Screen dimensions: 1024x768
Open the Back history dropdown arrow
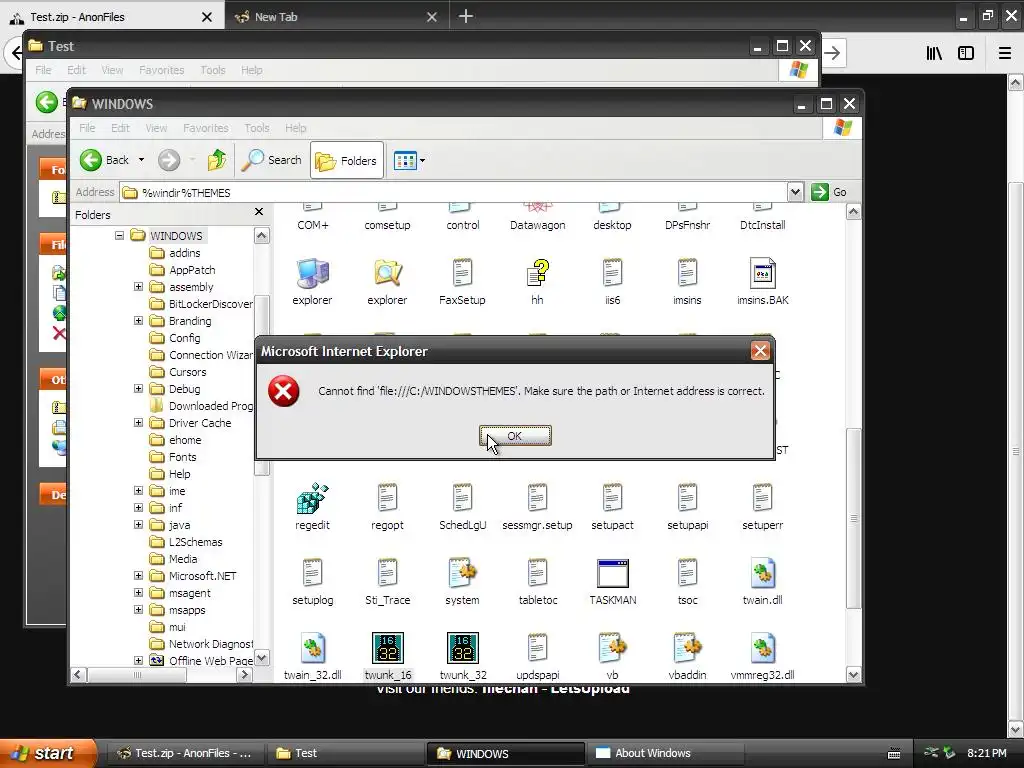click(x=141, y=160)
